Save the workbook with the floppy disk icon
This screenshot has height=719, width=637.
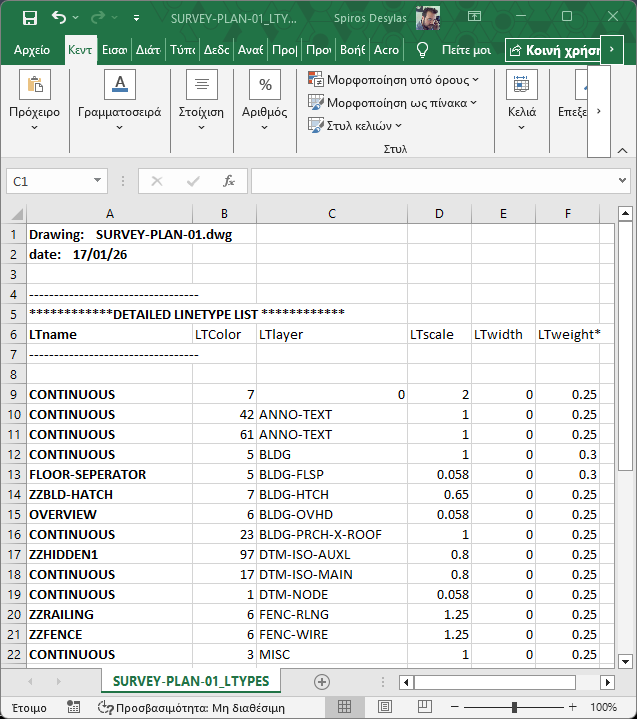(30, 18)
